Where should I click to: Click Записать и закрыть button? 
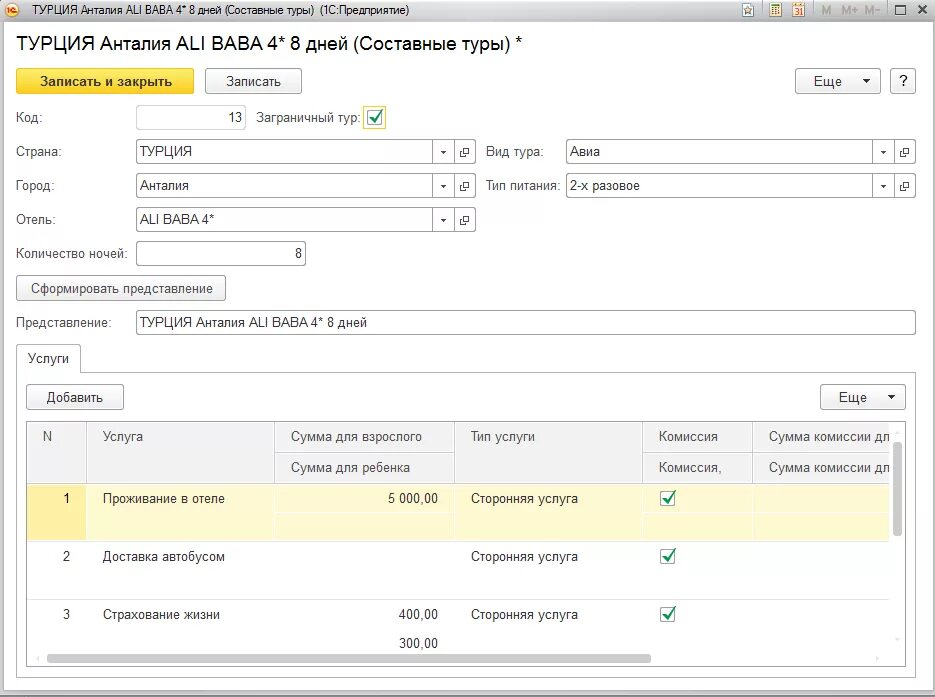(105, 82)
